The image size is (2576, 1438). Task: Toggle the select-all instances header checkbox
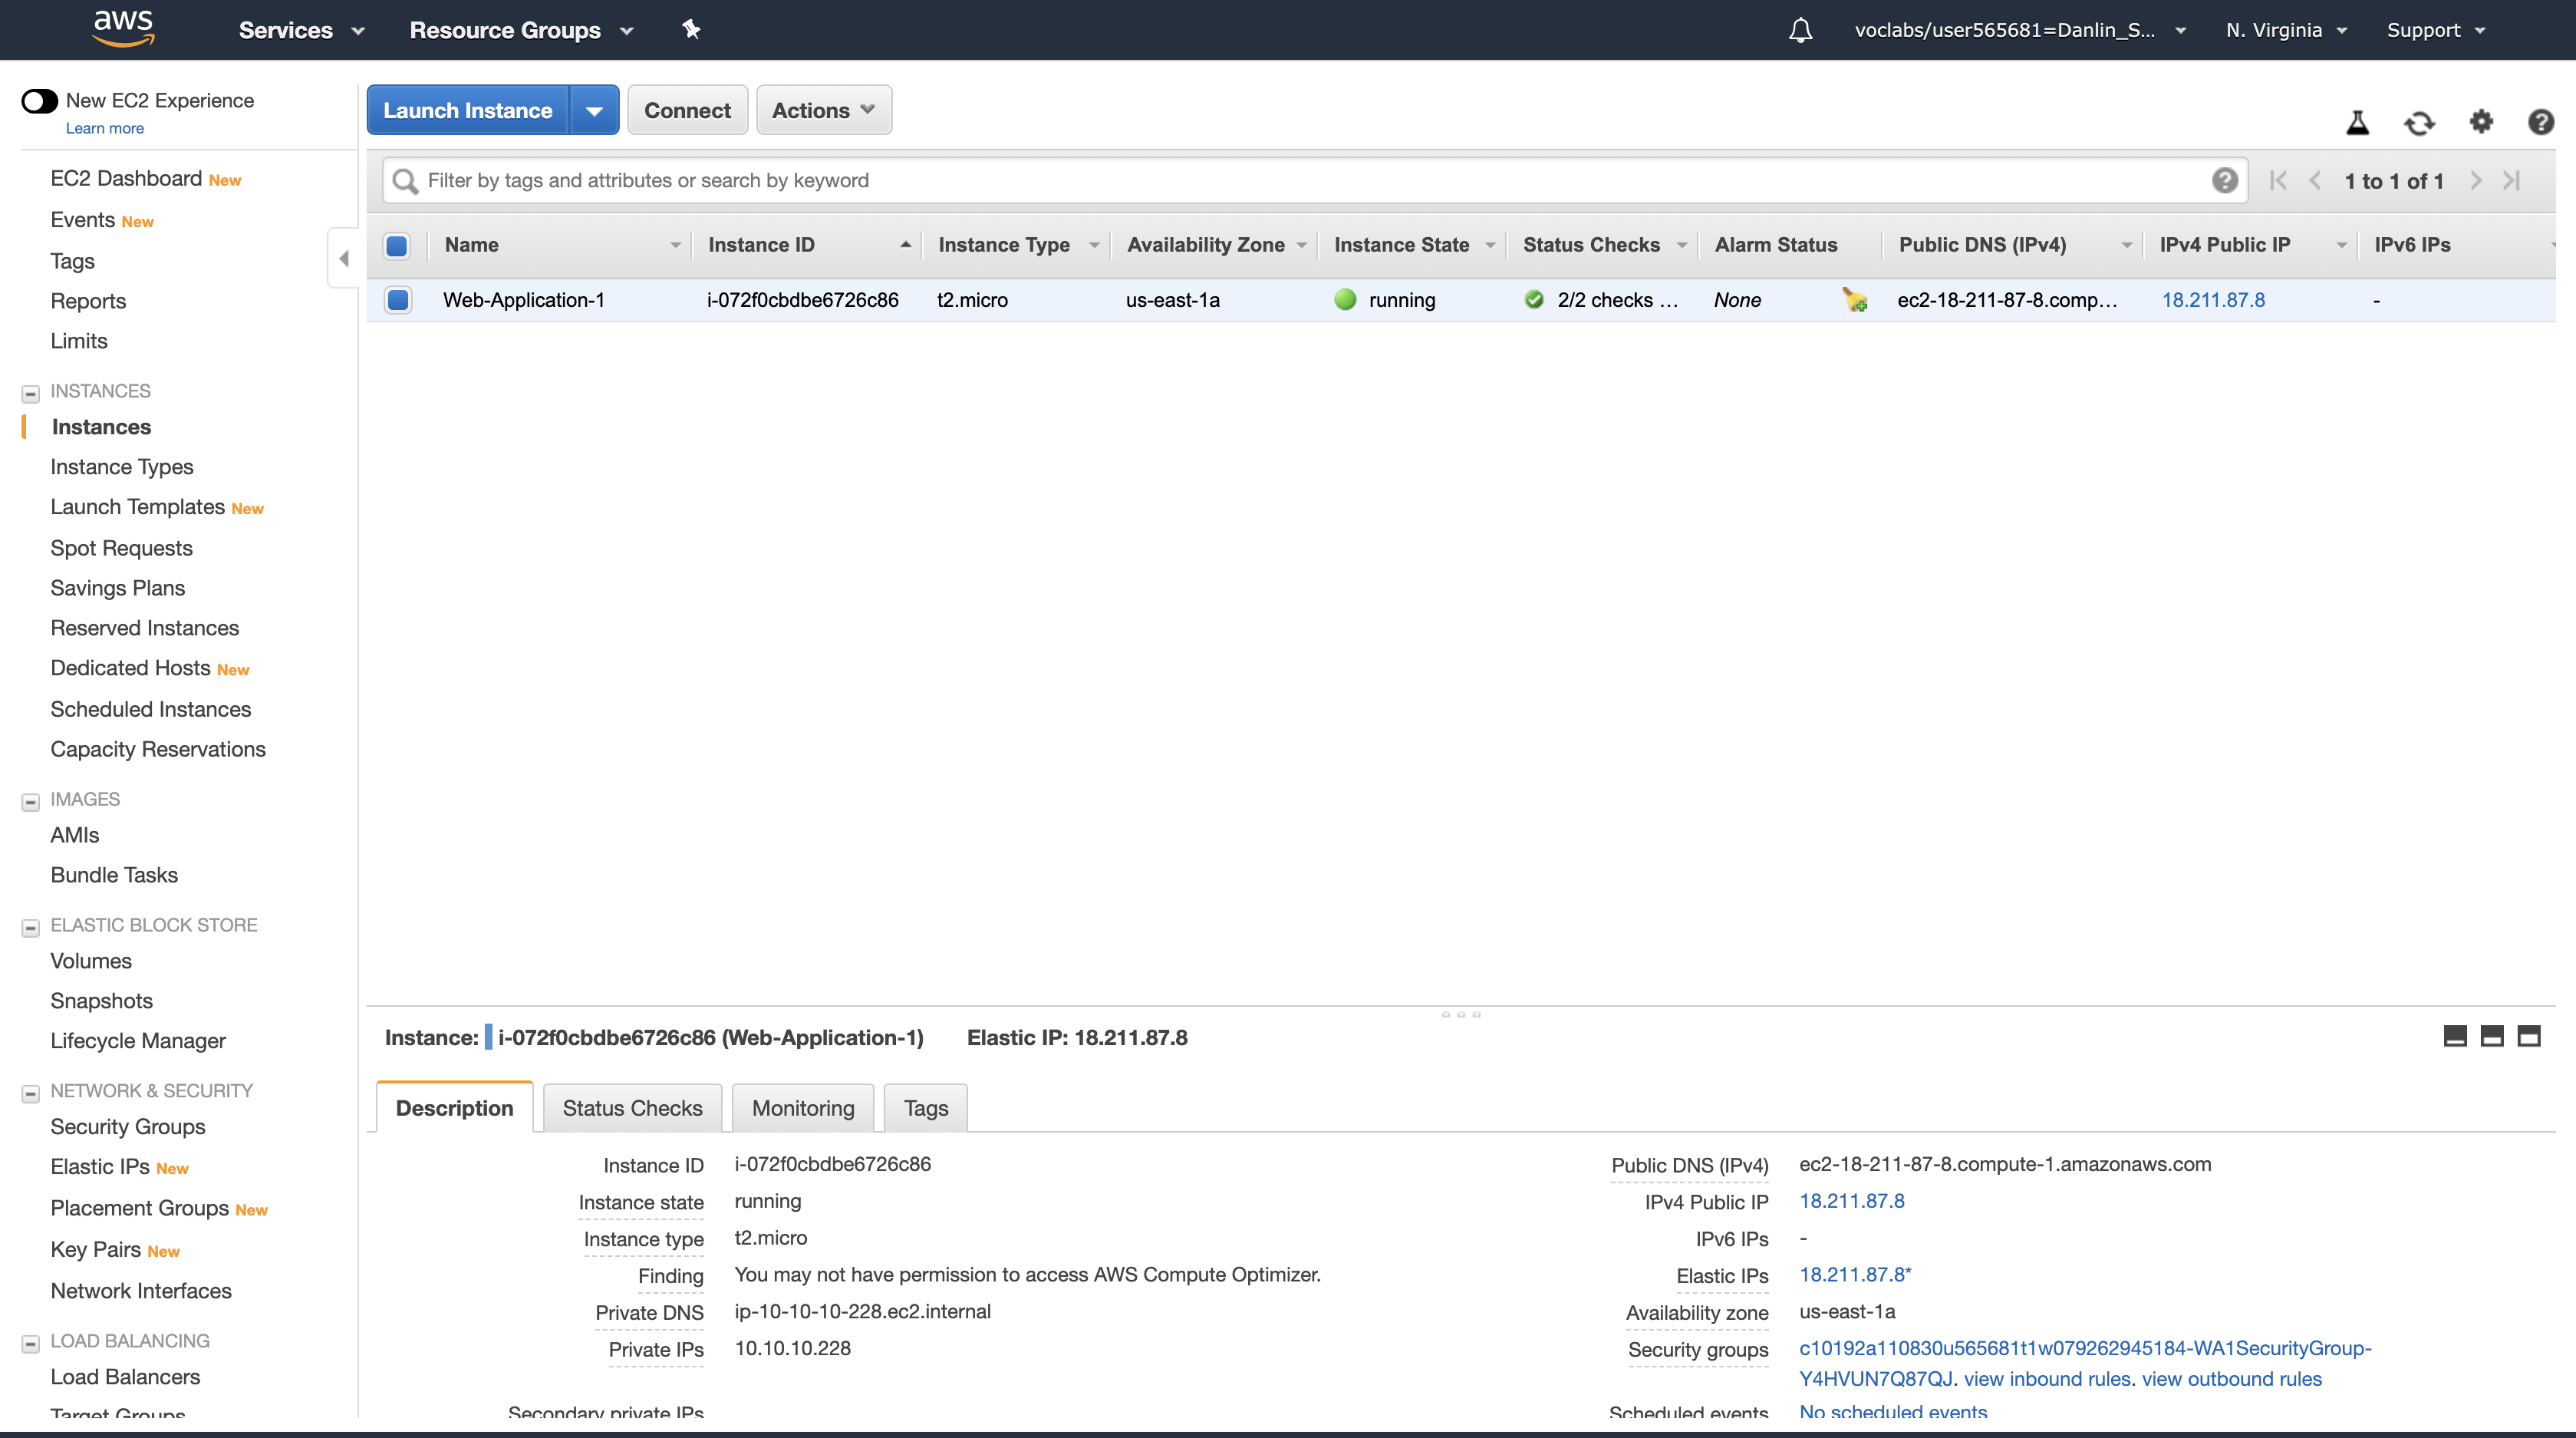(x=397, y=245)
